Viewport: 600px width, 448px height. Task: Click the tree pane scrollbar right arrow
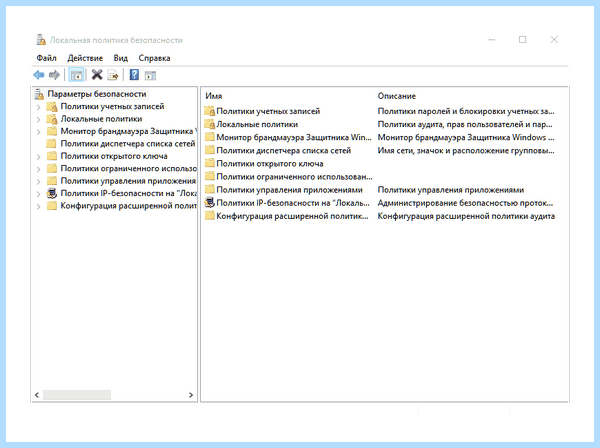pyautogui.click(x=191, y=395)
